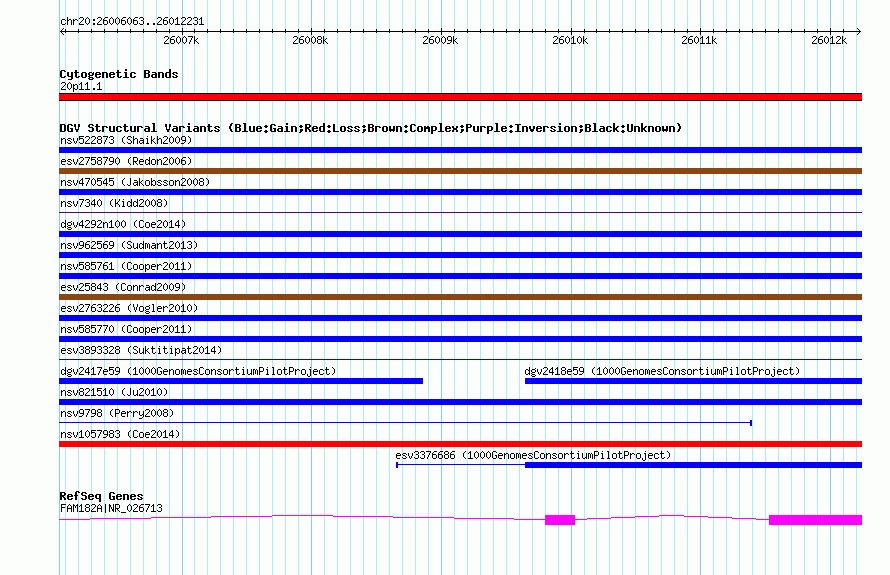Image resolution: width=890 pixels, height=575 pixels.
Task: Click the magenta intron line of FAM182A
Action: coord(302,516)
